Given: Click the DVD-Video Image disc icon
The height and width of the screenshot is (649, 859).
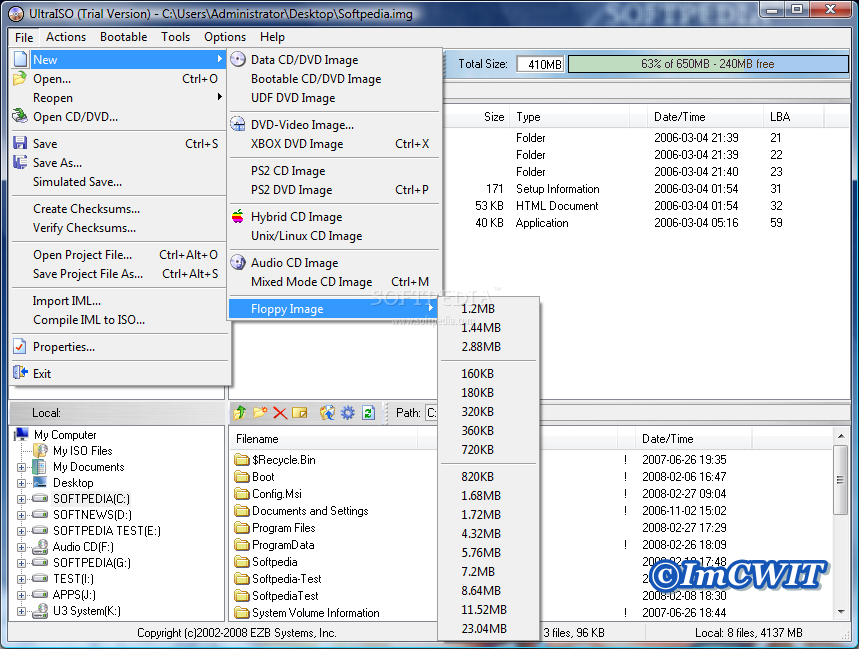Looking at the screenshot, I should [x=238, y=124].
